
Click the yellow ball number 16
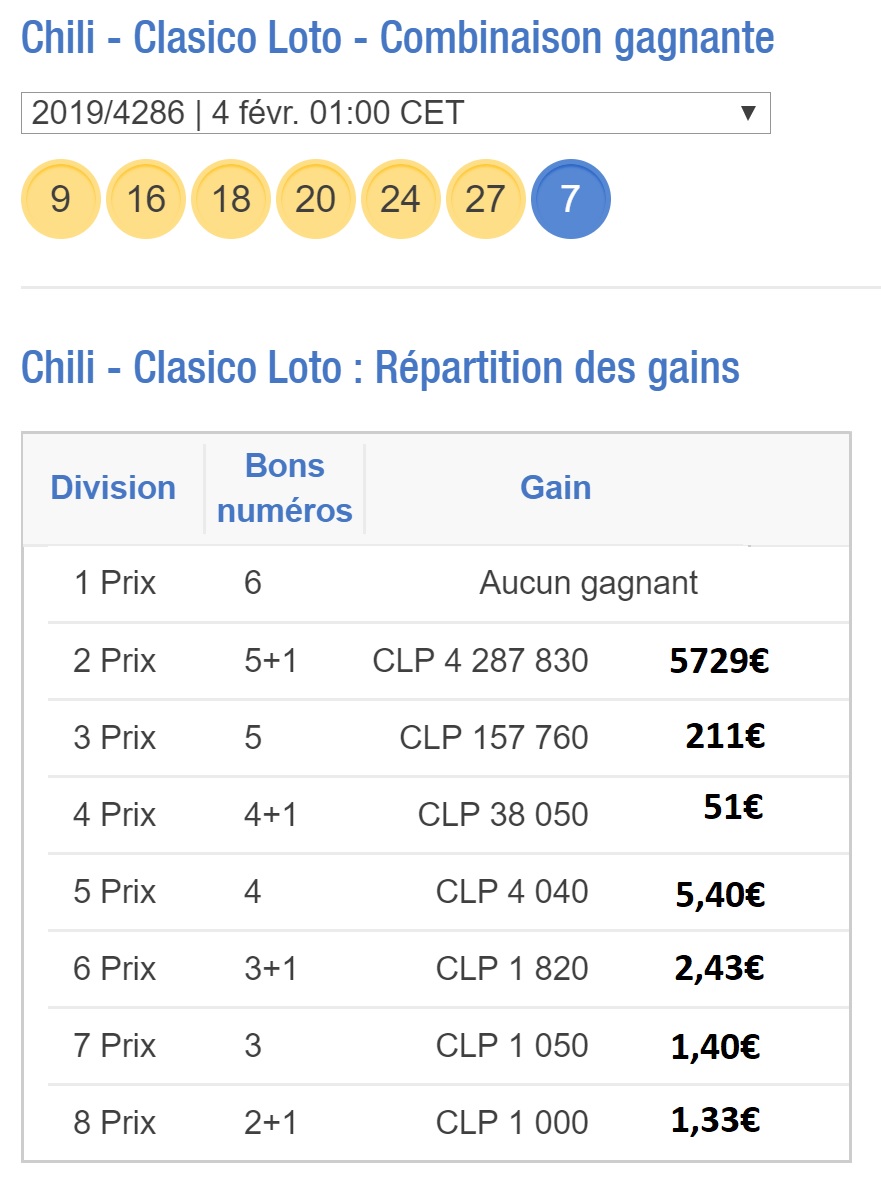146,199
